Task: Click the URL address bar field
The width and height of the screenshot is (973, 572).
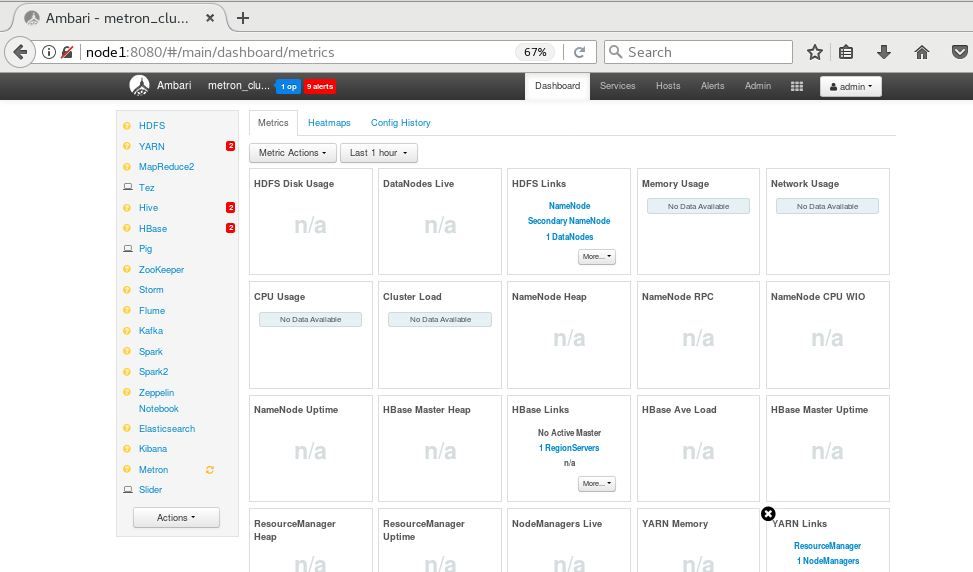Action: [x=298, y=52]
